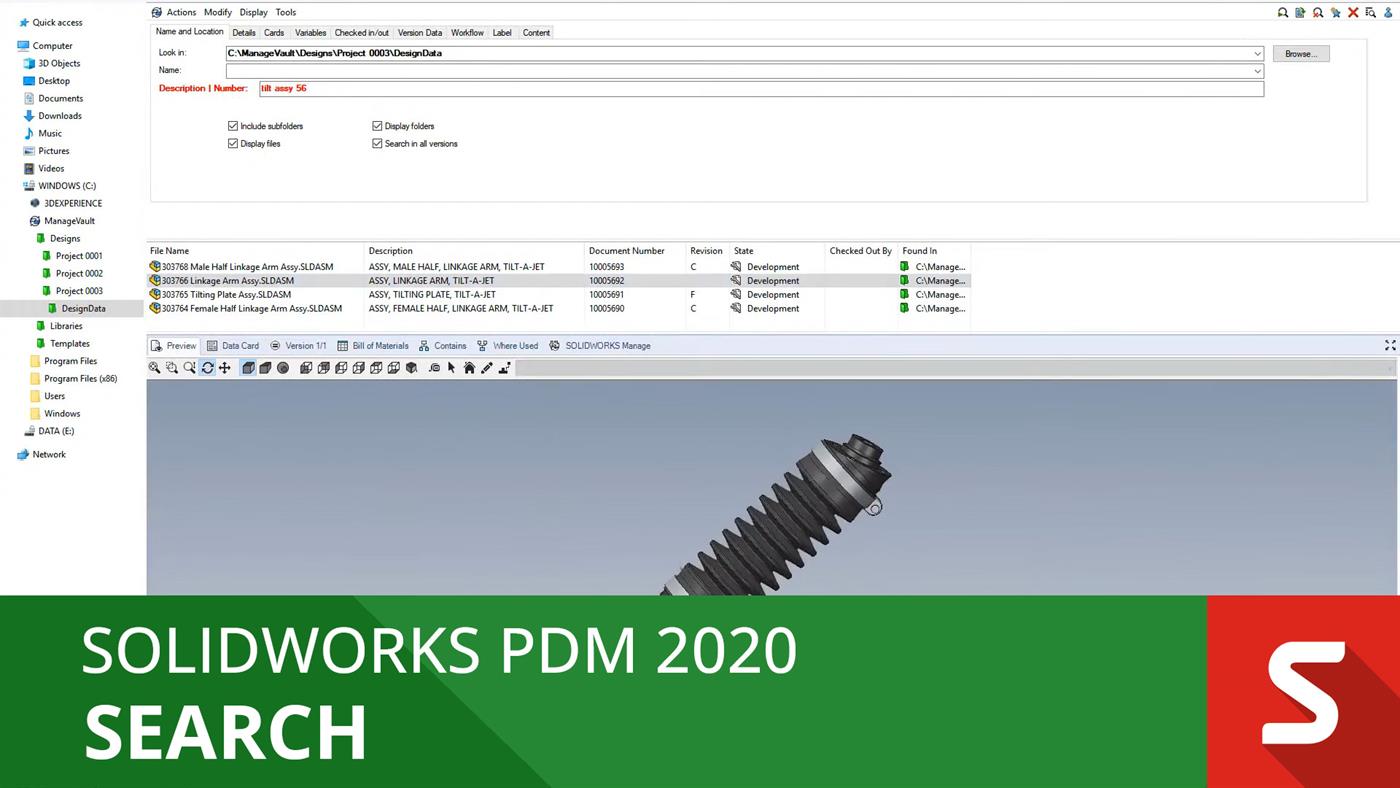This screenshot has width=1400, height=788.
Task: Toggle off Search in all versions
Action: tap(378, 143)
